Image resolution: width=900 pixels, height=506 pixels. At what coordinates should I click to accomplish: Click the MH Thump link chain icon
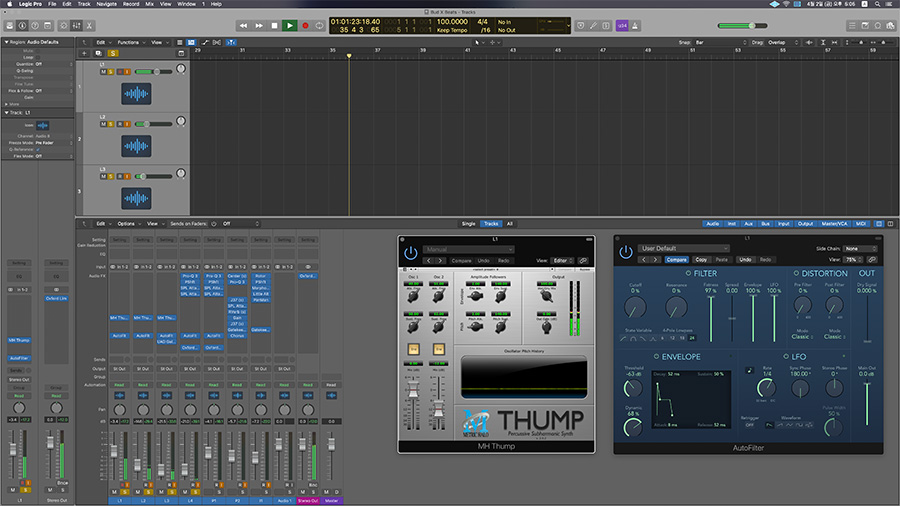[583, 260]
